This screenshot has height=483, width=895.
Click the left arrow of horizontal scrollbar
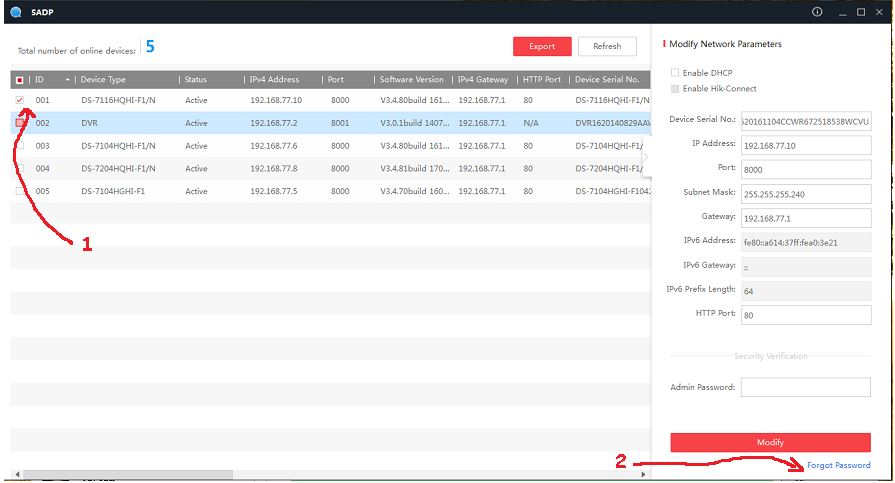[x=16, y=474]
